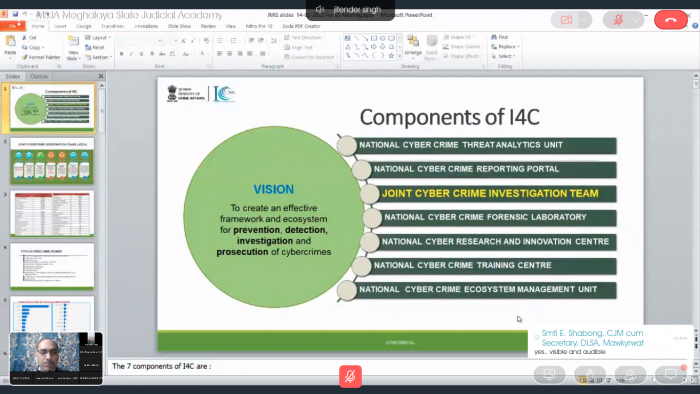This screenshot has height=394, width=700.
Task: Open the font name combo box
Action: point(140,41)
